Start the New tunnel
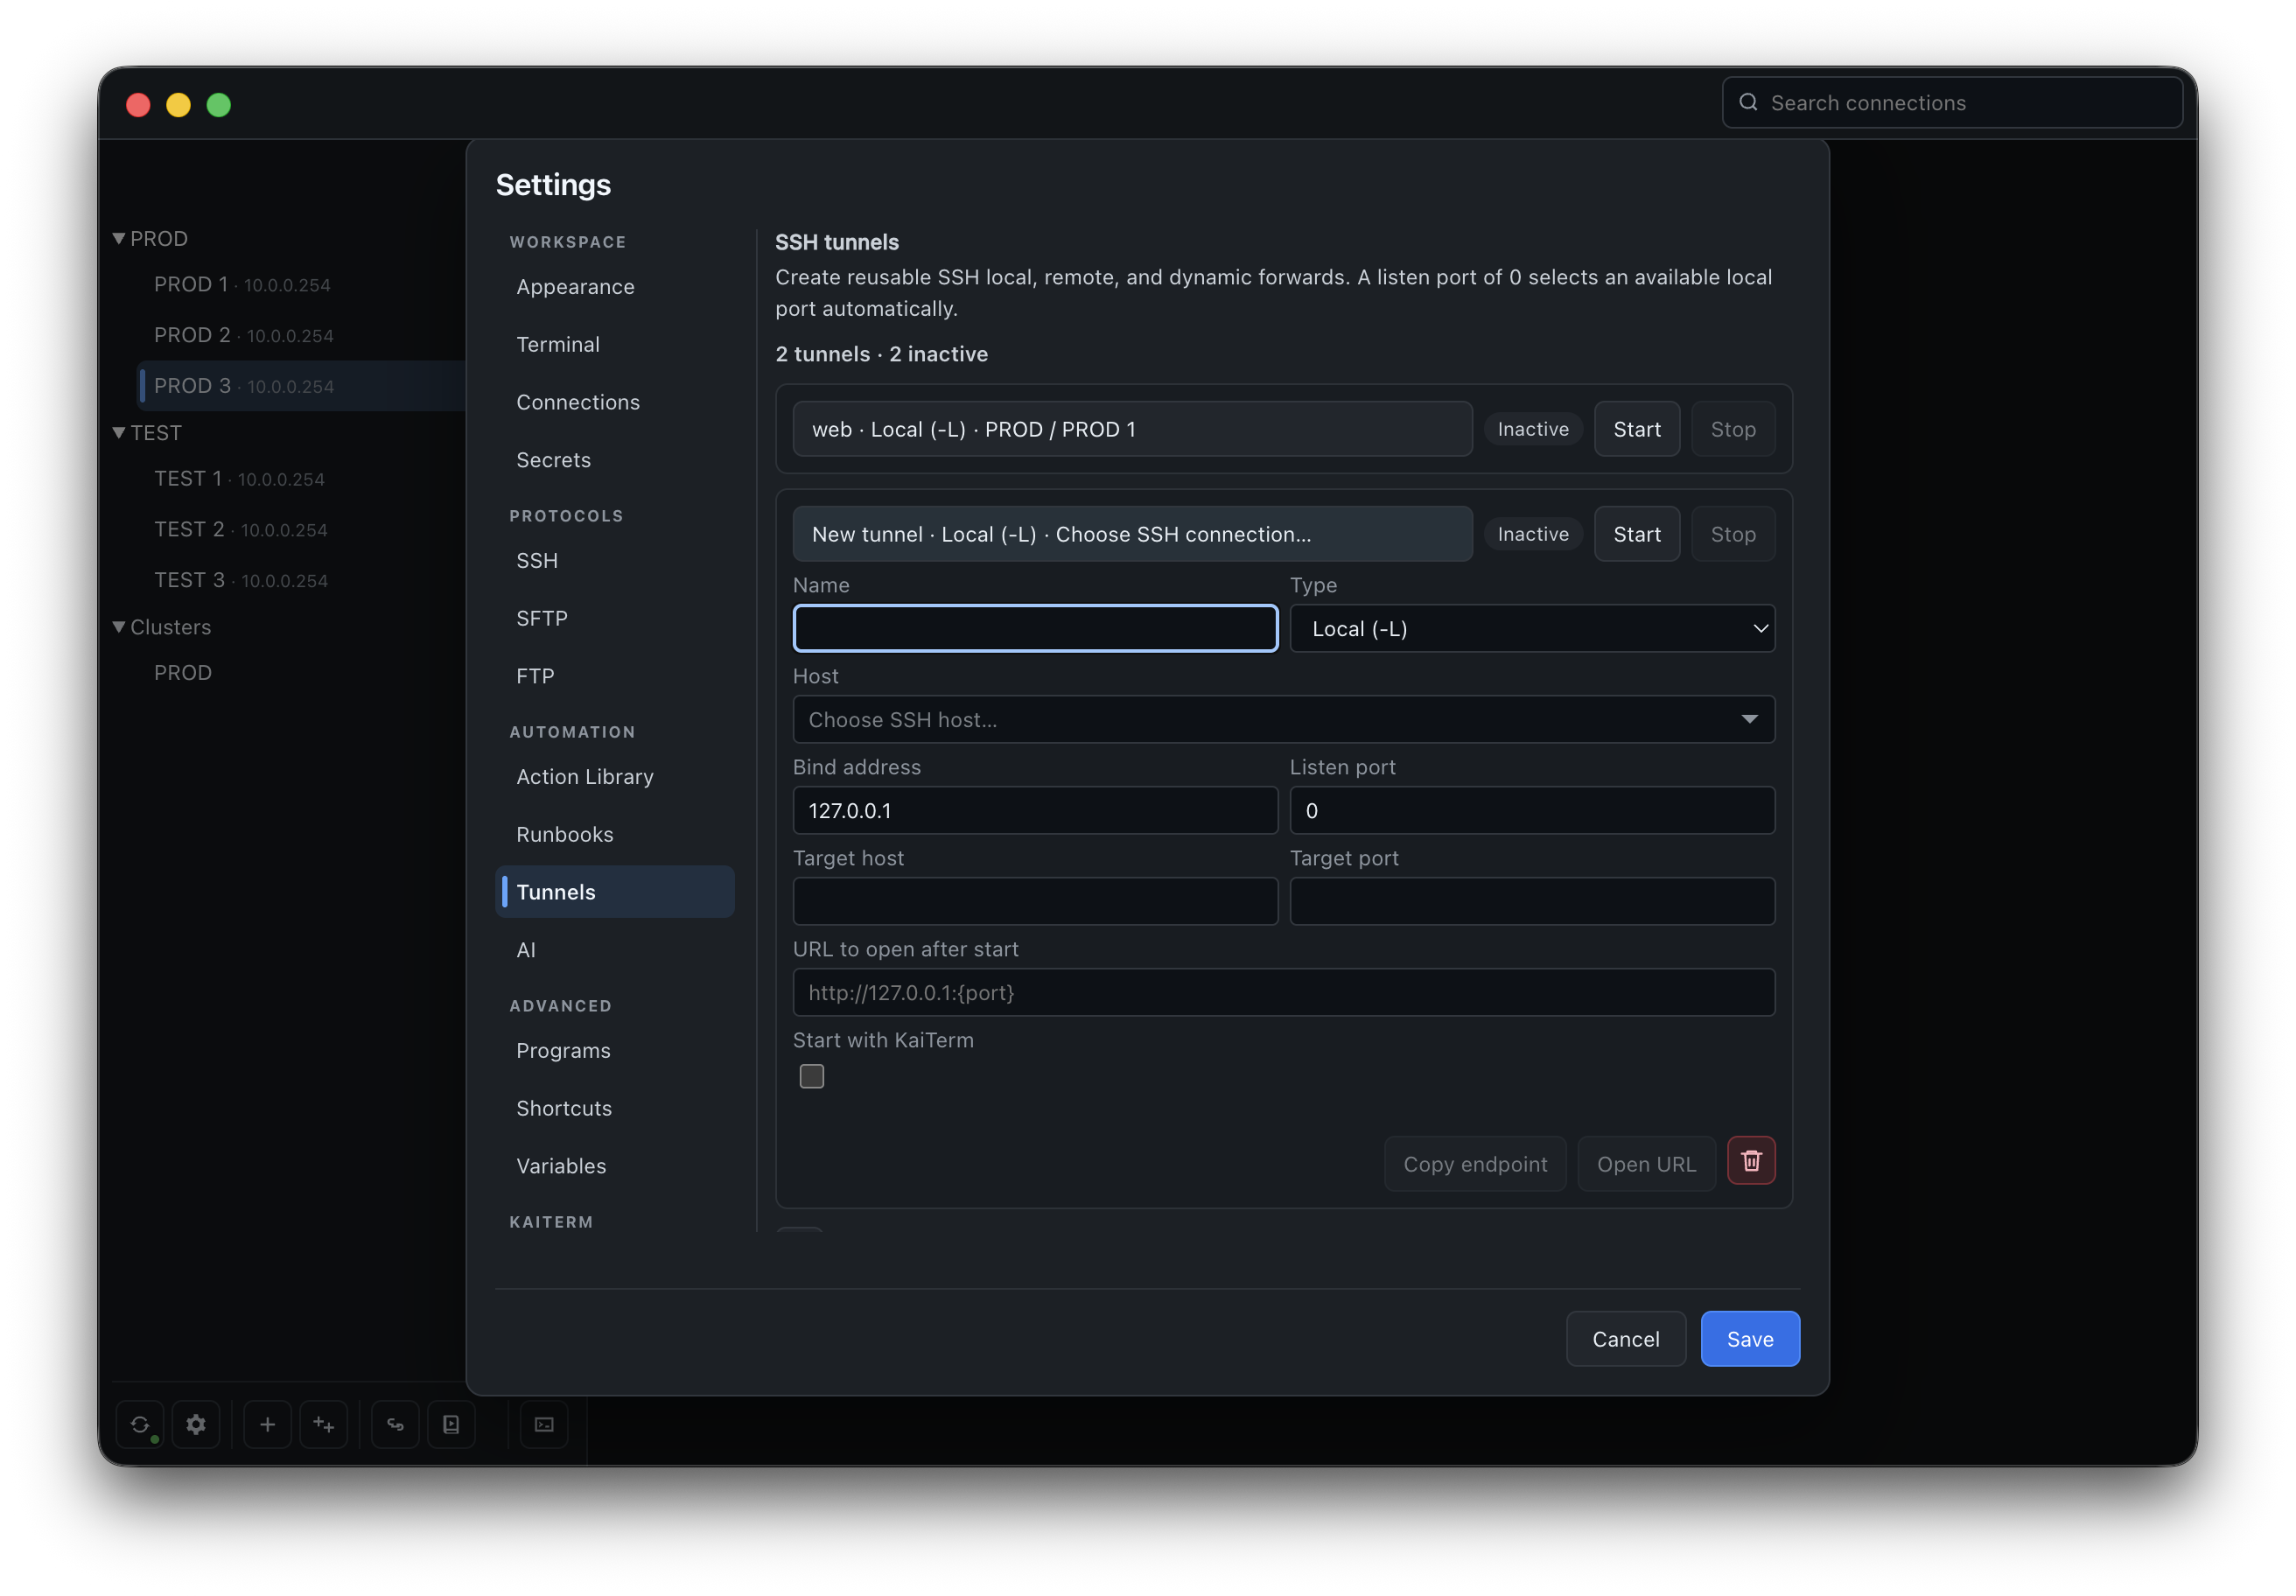The image size is (2296, 1596). 1636,534
